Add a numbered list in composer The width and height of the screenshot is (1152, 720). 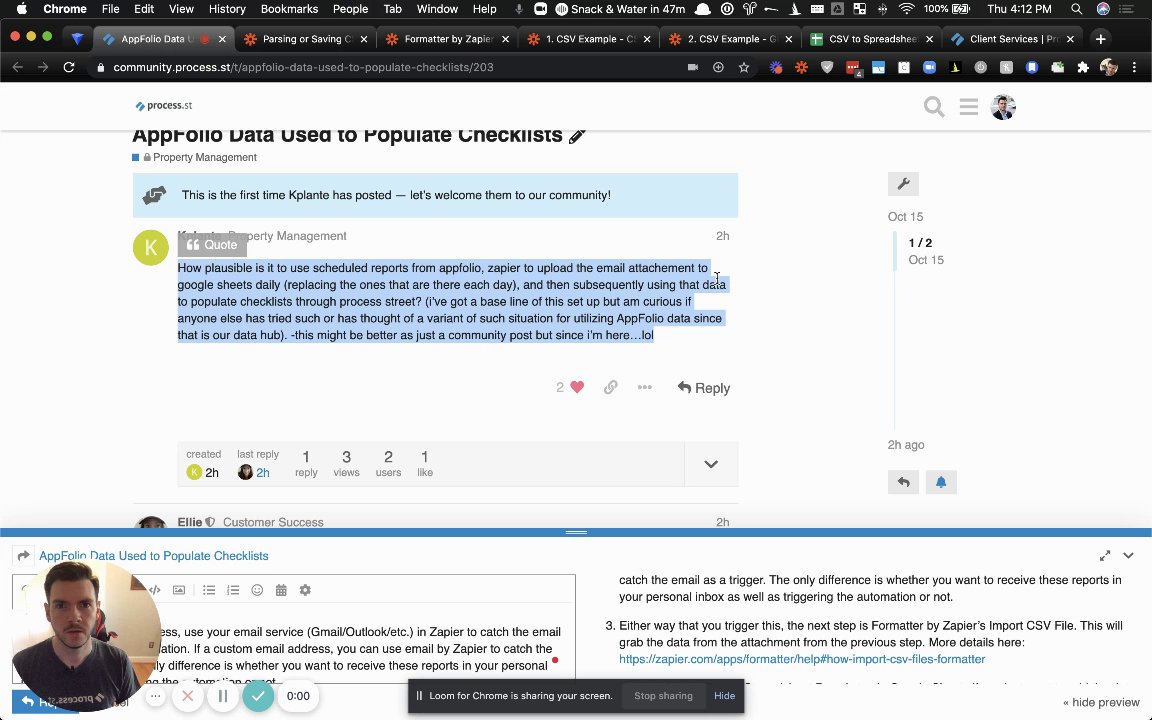coord(233,590)
